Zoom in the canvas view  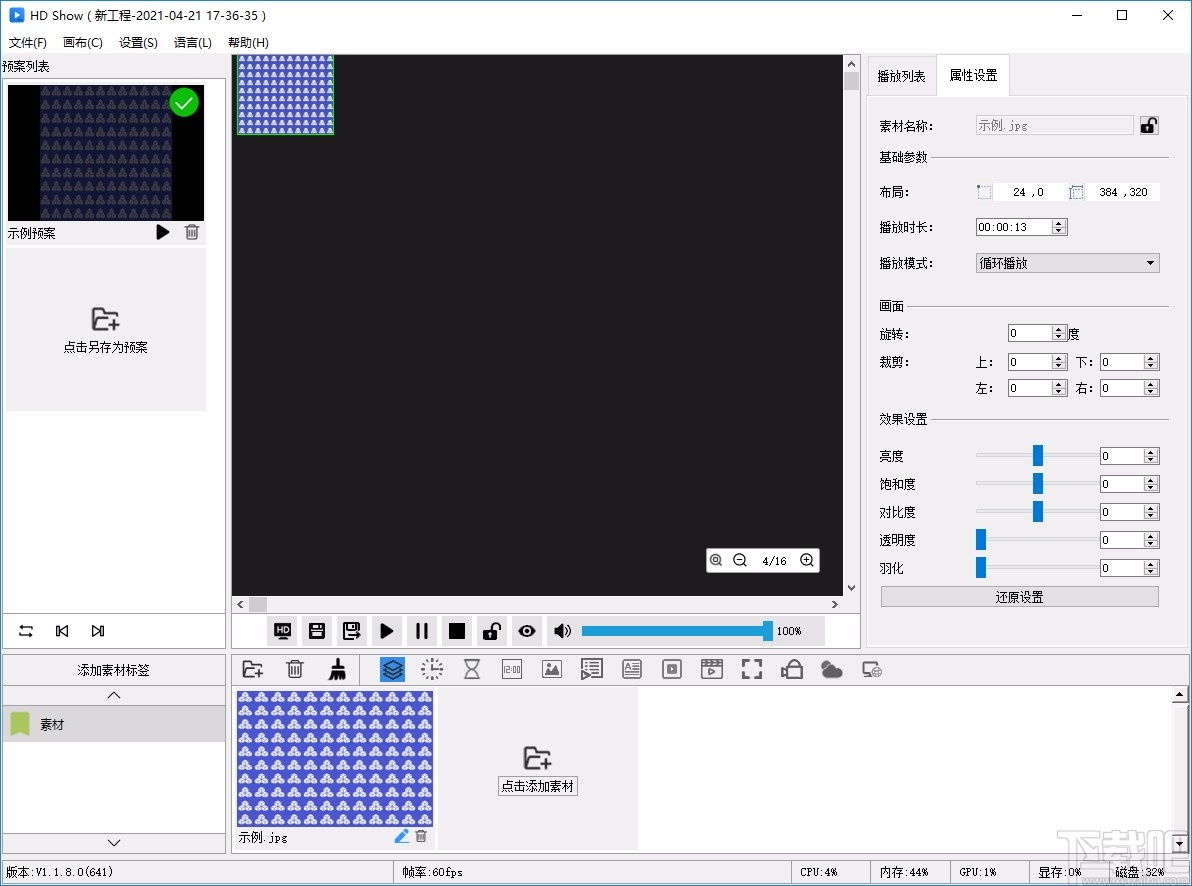[x=807, y=560]
